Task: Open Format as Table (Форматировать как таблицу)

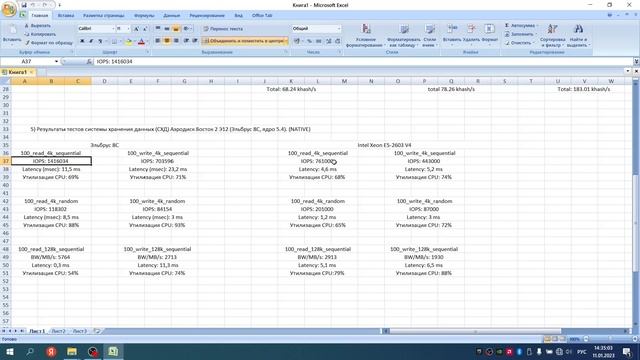Action: (x=403, y=35)
